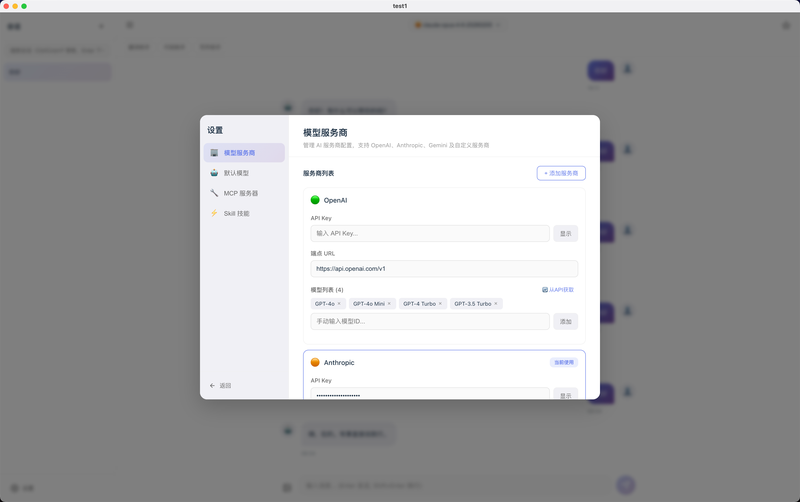The width and height of the screenshot is (800, 502).
Task: Click the 模型列表 (4) label
Action: pos(327,290)
